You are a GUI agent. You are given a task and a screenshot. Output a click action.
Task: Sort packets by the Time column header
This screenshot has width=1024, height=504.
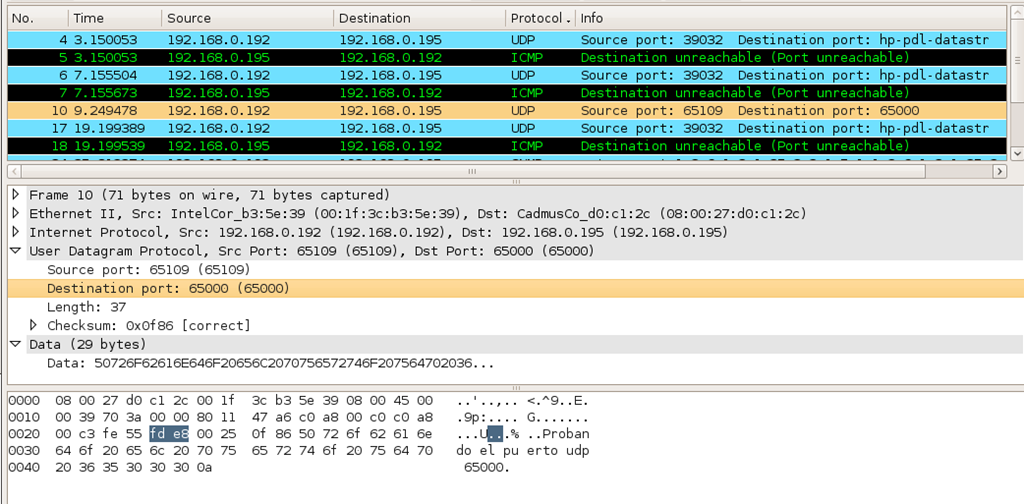(115, 18)
